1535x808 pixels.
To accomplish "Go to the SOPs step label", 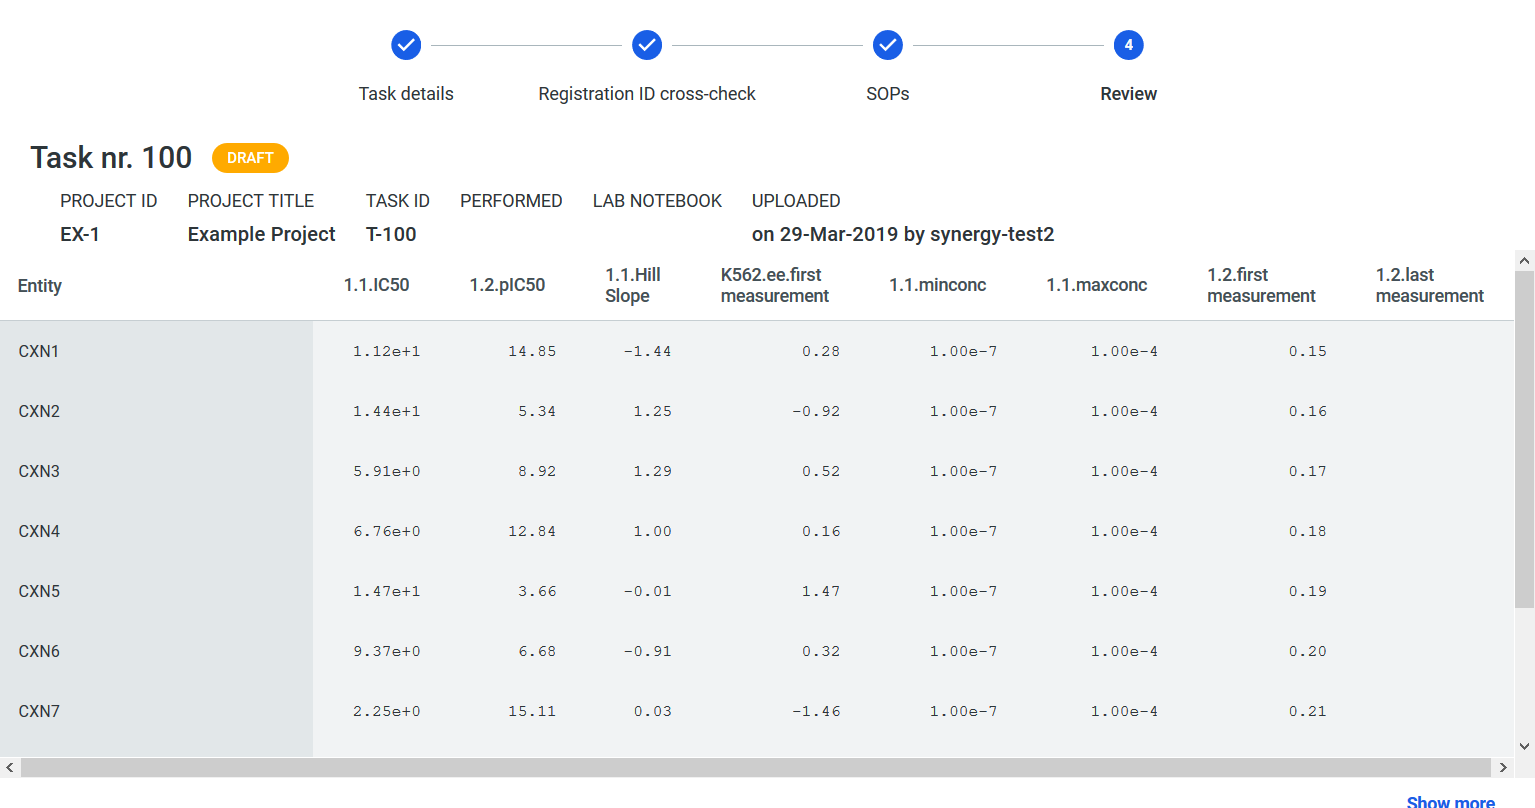I will click(x=888, y=94).
